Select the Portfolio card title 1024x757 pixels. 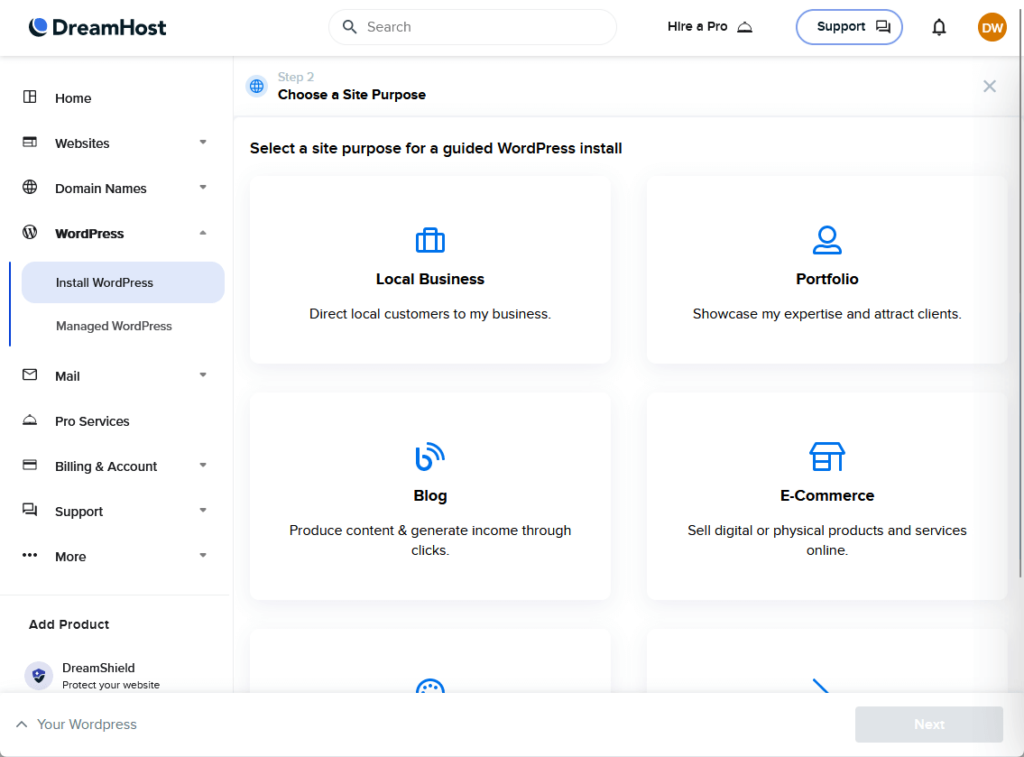tap(827, 279)
